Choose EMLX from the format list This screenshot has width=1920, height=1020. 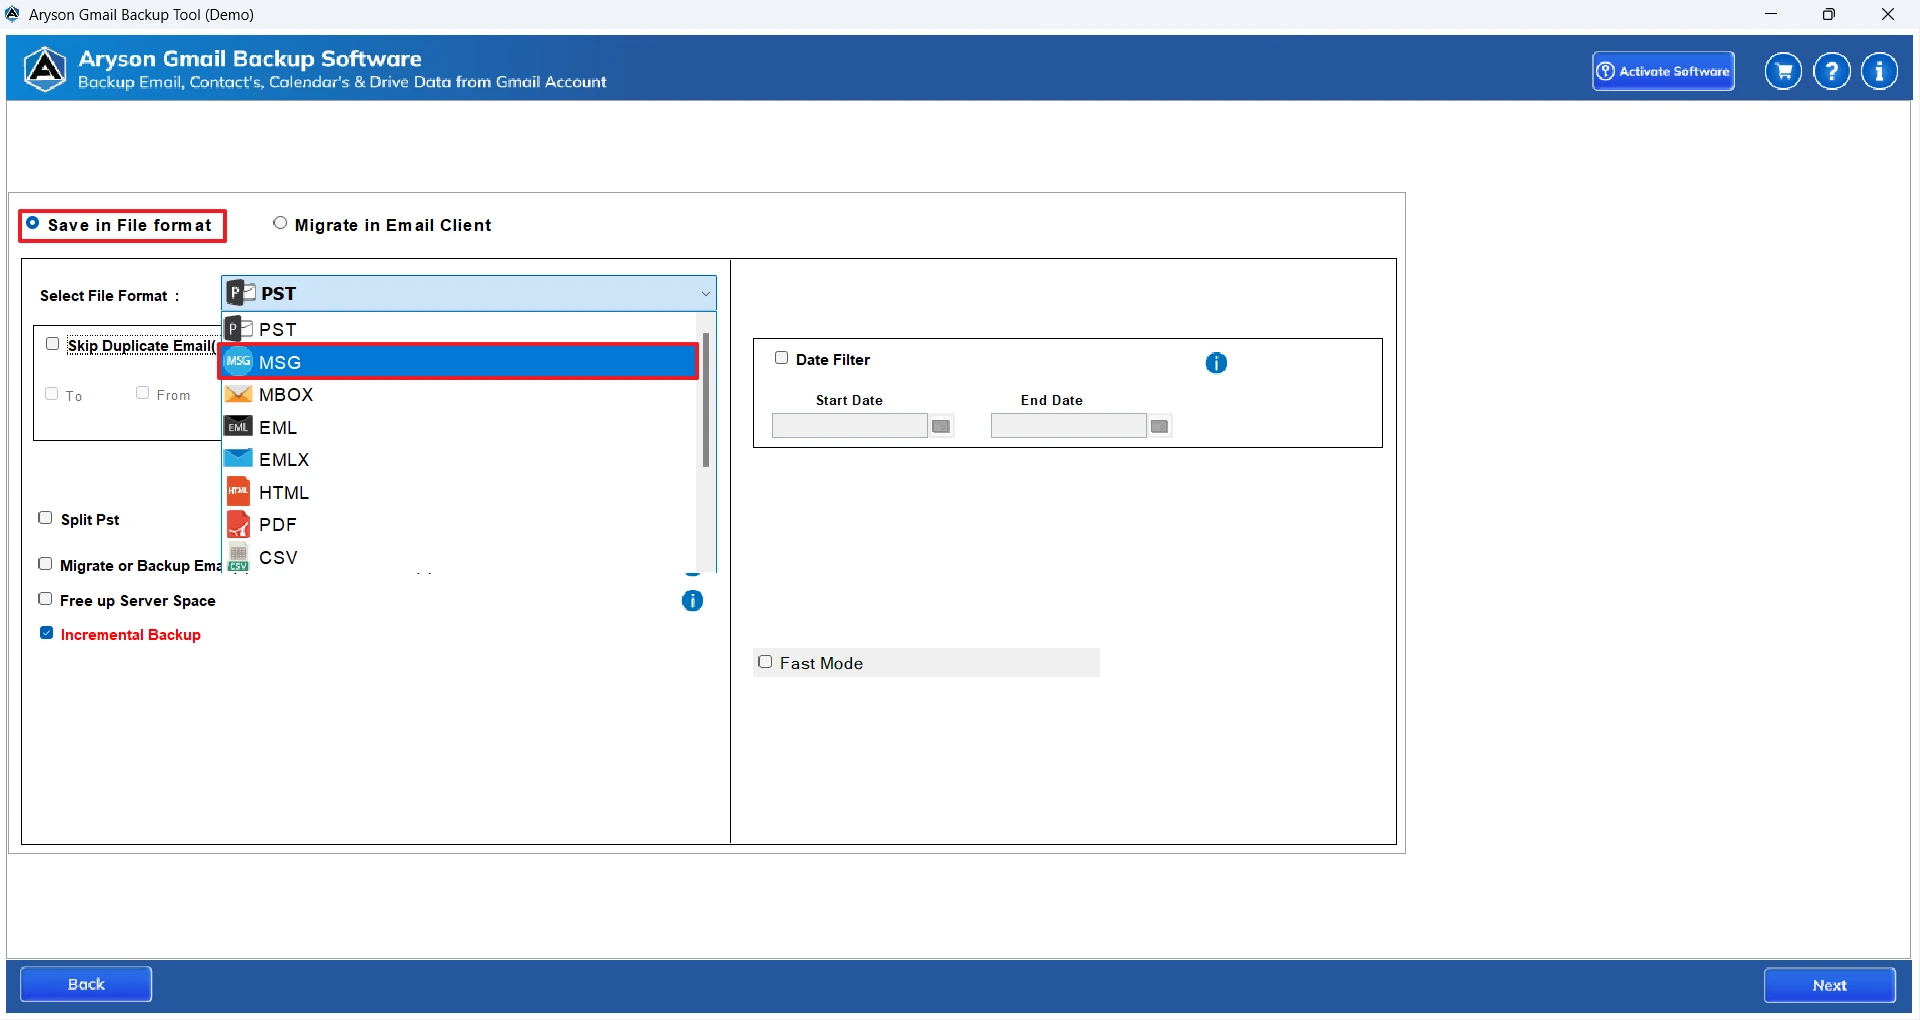pos(458,459)
